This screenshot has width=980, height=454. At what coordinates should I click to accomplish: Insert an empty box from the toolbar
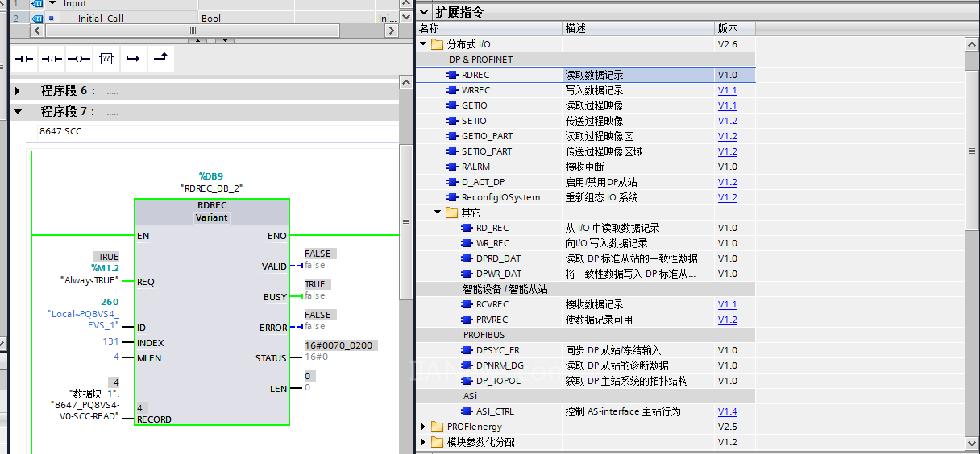[x=106, y=60]
